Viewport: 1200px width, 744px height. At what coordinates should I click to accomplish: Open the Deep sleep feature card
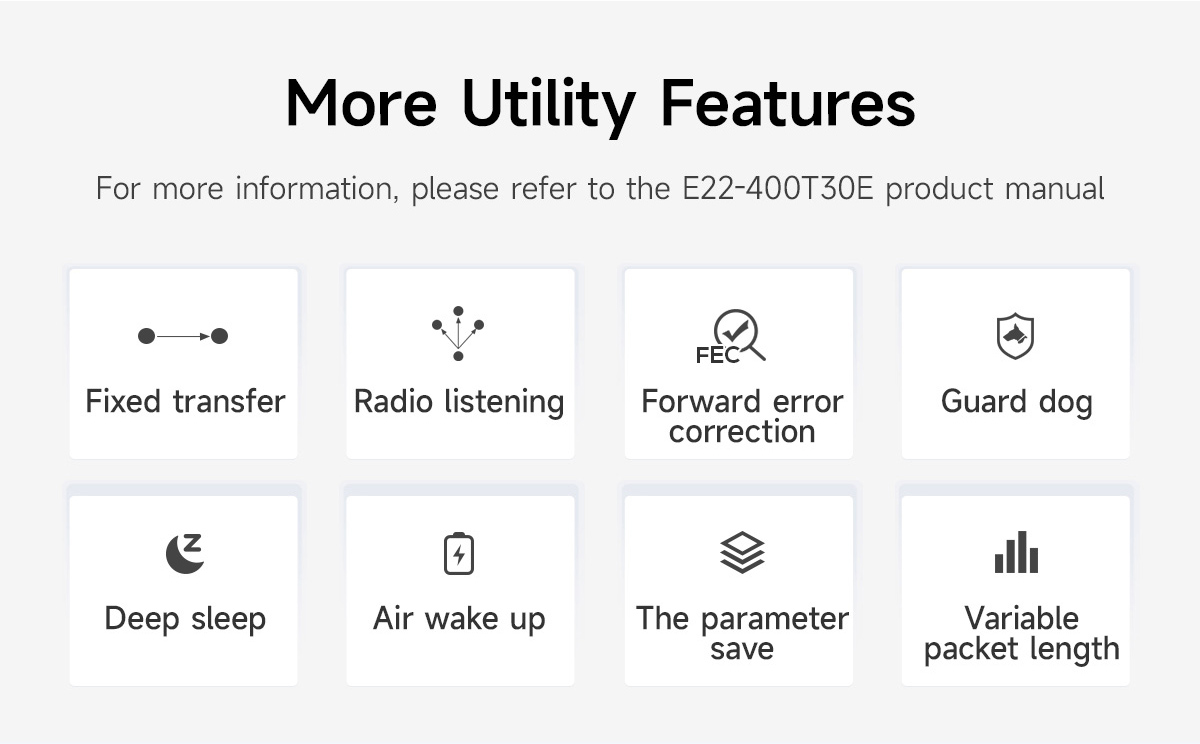pyautogui.click(x=184, y=590)
